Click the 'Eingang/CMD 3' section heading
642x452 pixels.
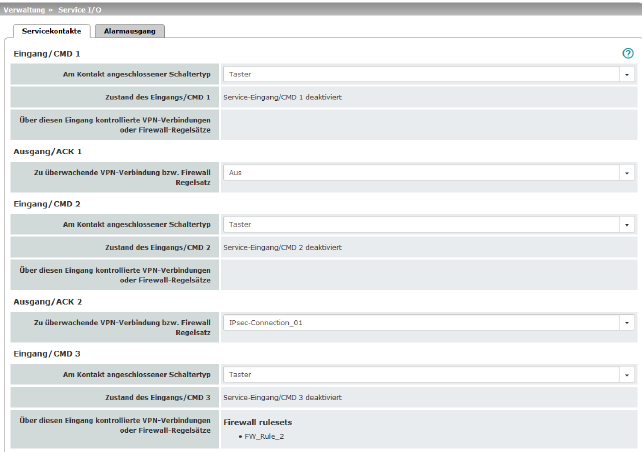click(47, 354)
